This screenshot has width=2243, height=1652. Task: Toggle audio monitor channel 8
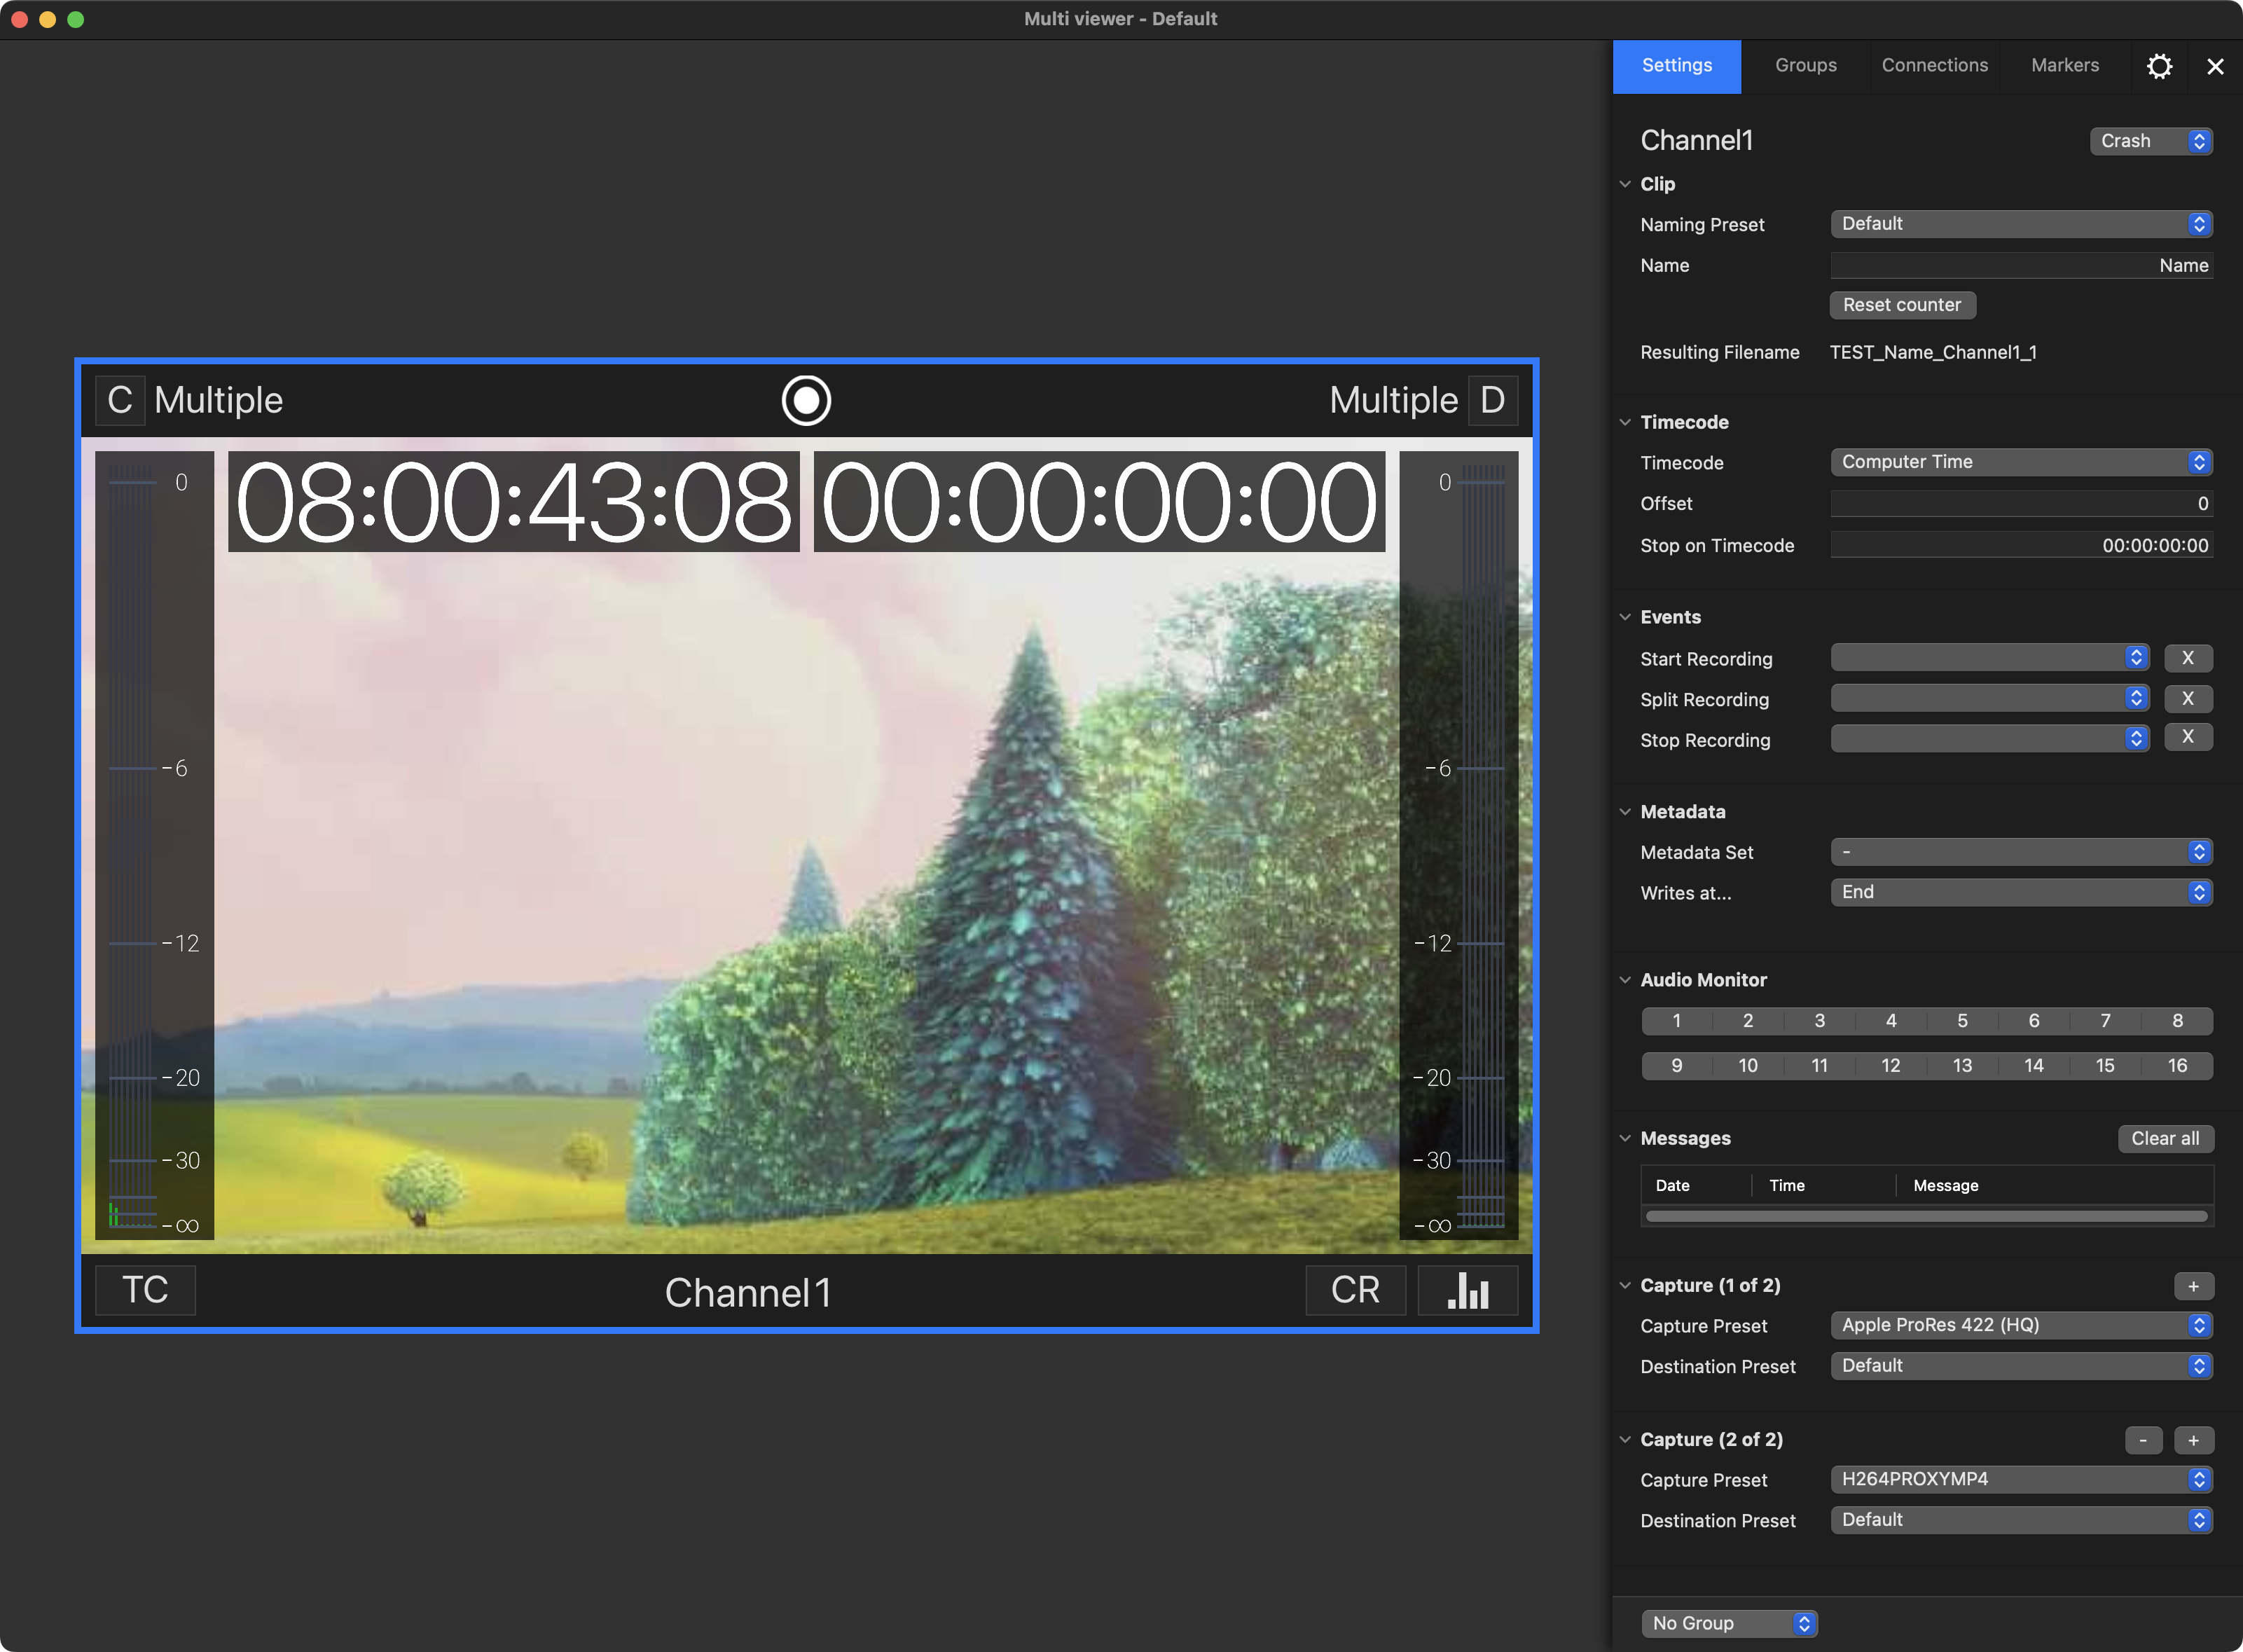tap(2177, 1021)
